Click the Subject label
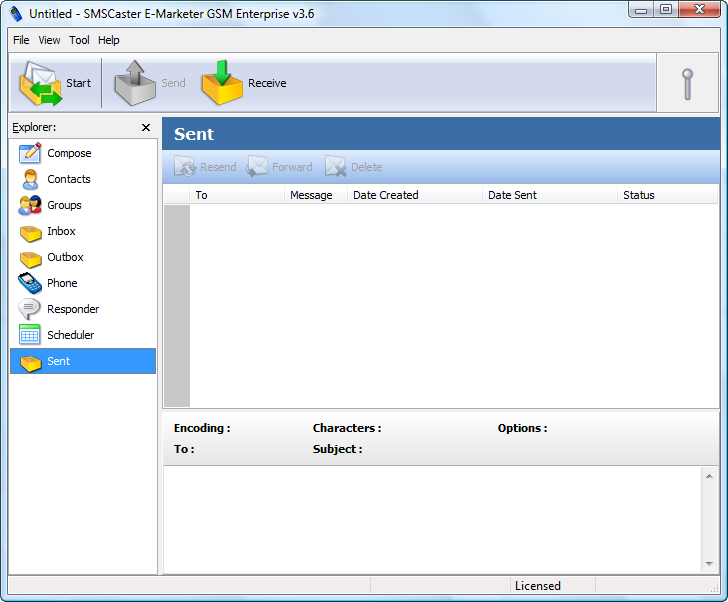 point(338,449)
